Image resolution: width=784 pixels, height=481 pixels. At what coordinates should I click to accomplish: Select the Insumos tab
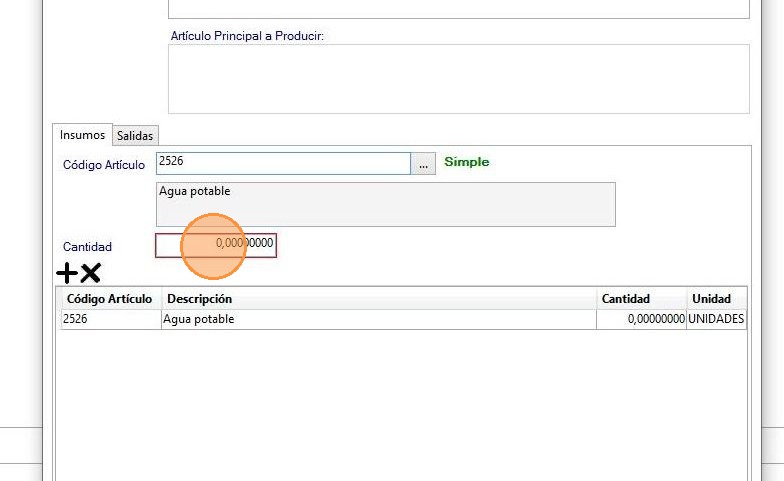point(82,134)
